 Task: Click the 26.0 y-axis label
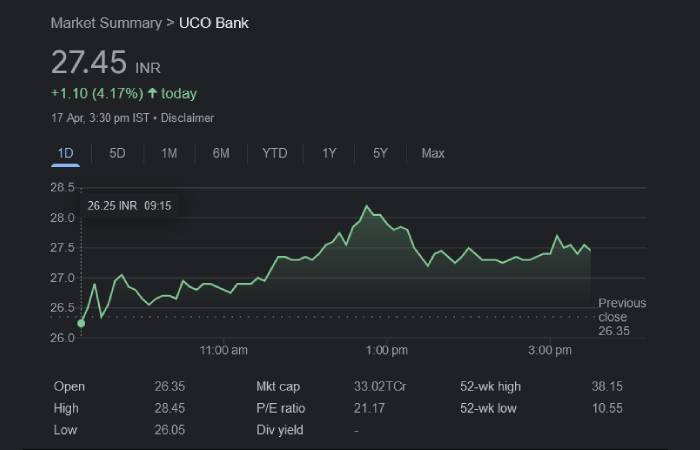62,338
